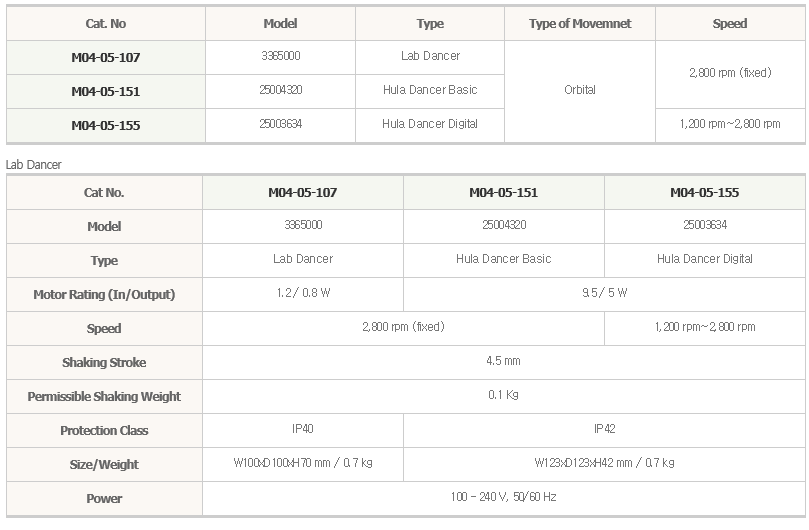
Task: Select M04-05-151 in the top table
Action: [x=106, y=91]
